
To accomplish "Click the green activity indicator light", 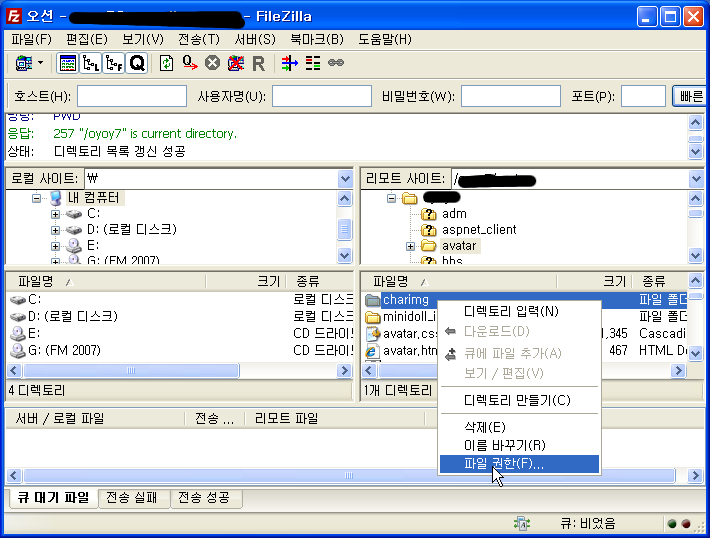I will [x=672, y=524].
